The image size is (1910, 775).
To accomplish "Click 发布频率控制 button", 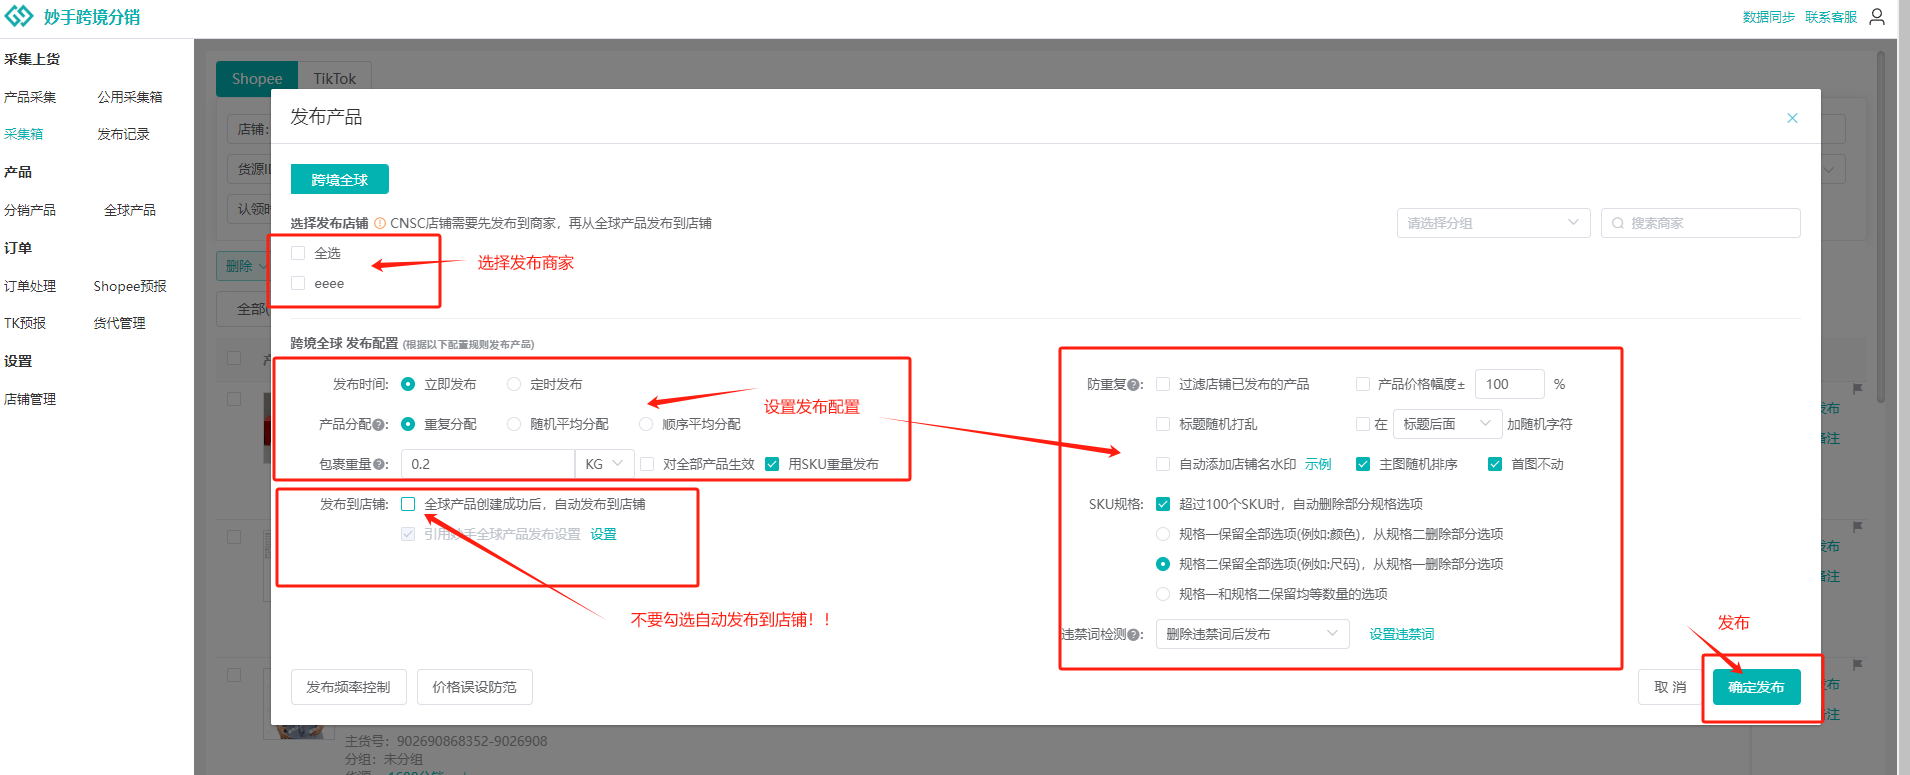I will (x=349, y=687).
